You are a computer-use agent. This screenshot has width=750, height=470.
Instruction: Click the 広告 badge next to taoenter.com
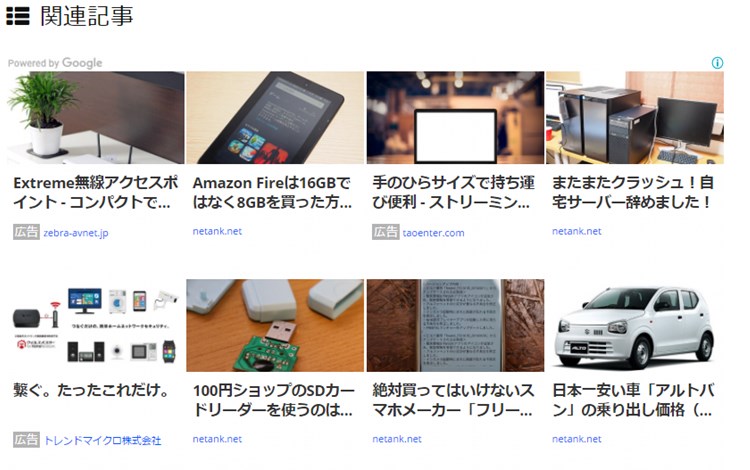[386, 232]
